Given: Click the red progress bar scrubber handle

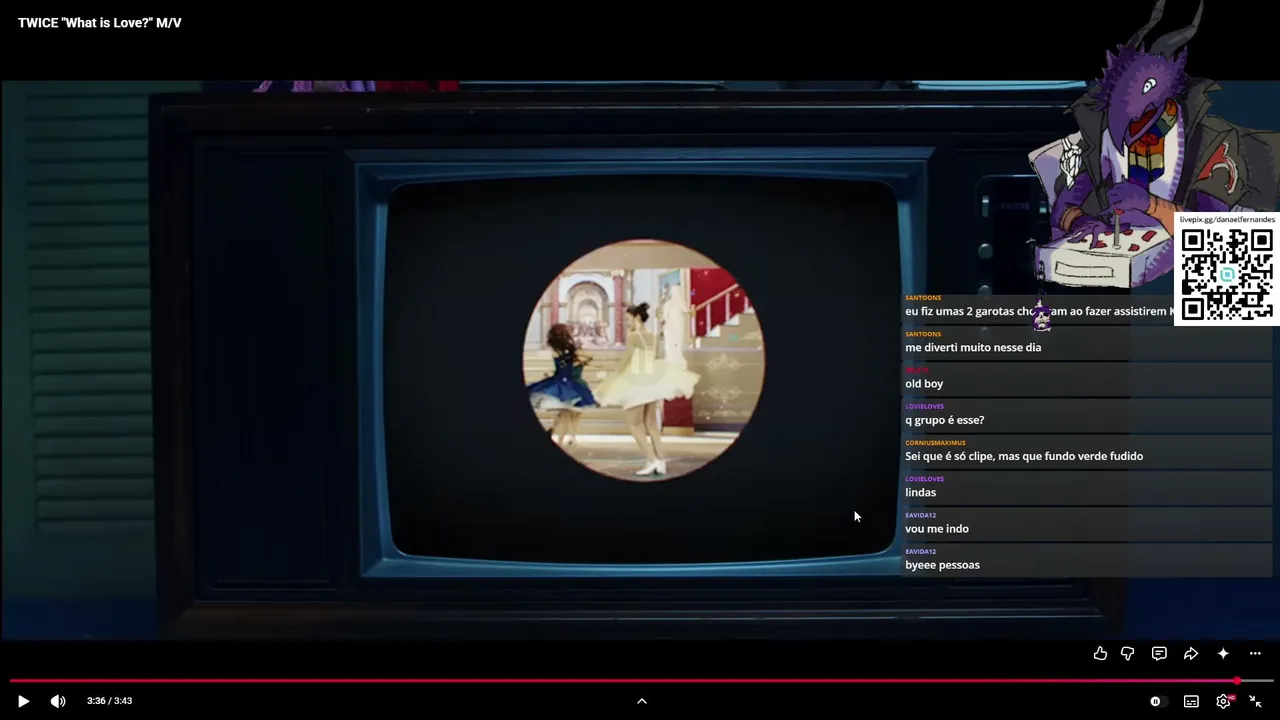Looking at the screenshot, I should point(1237,681).
